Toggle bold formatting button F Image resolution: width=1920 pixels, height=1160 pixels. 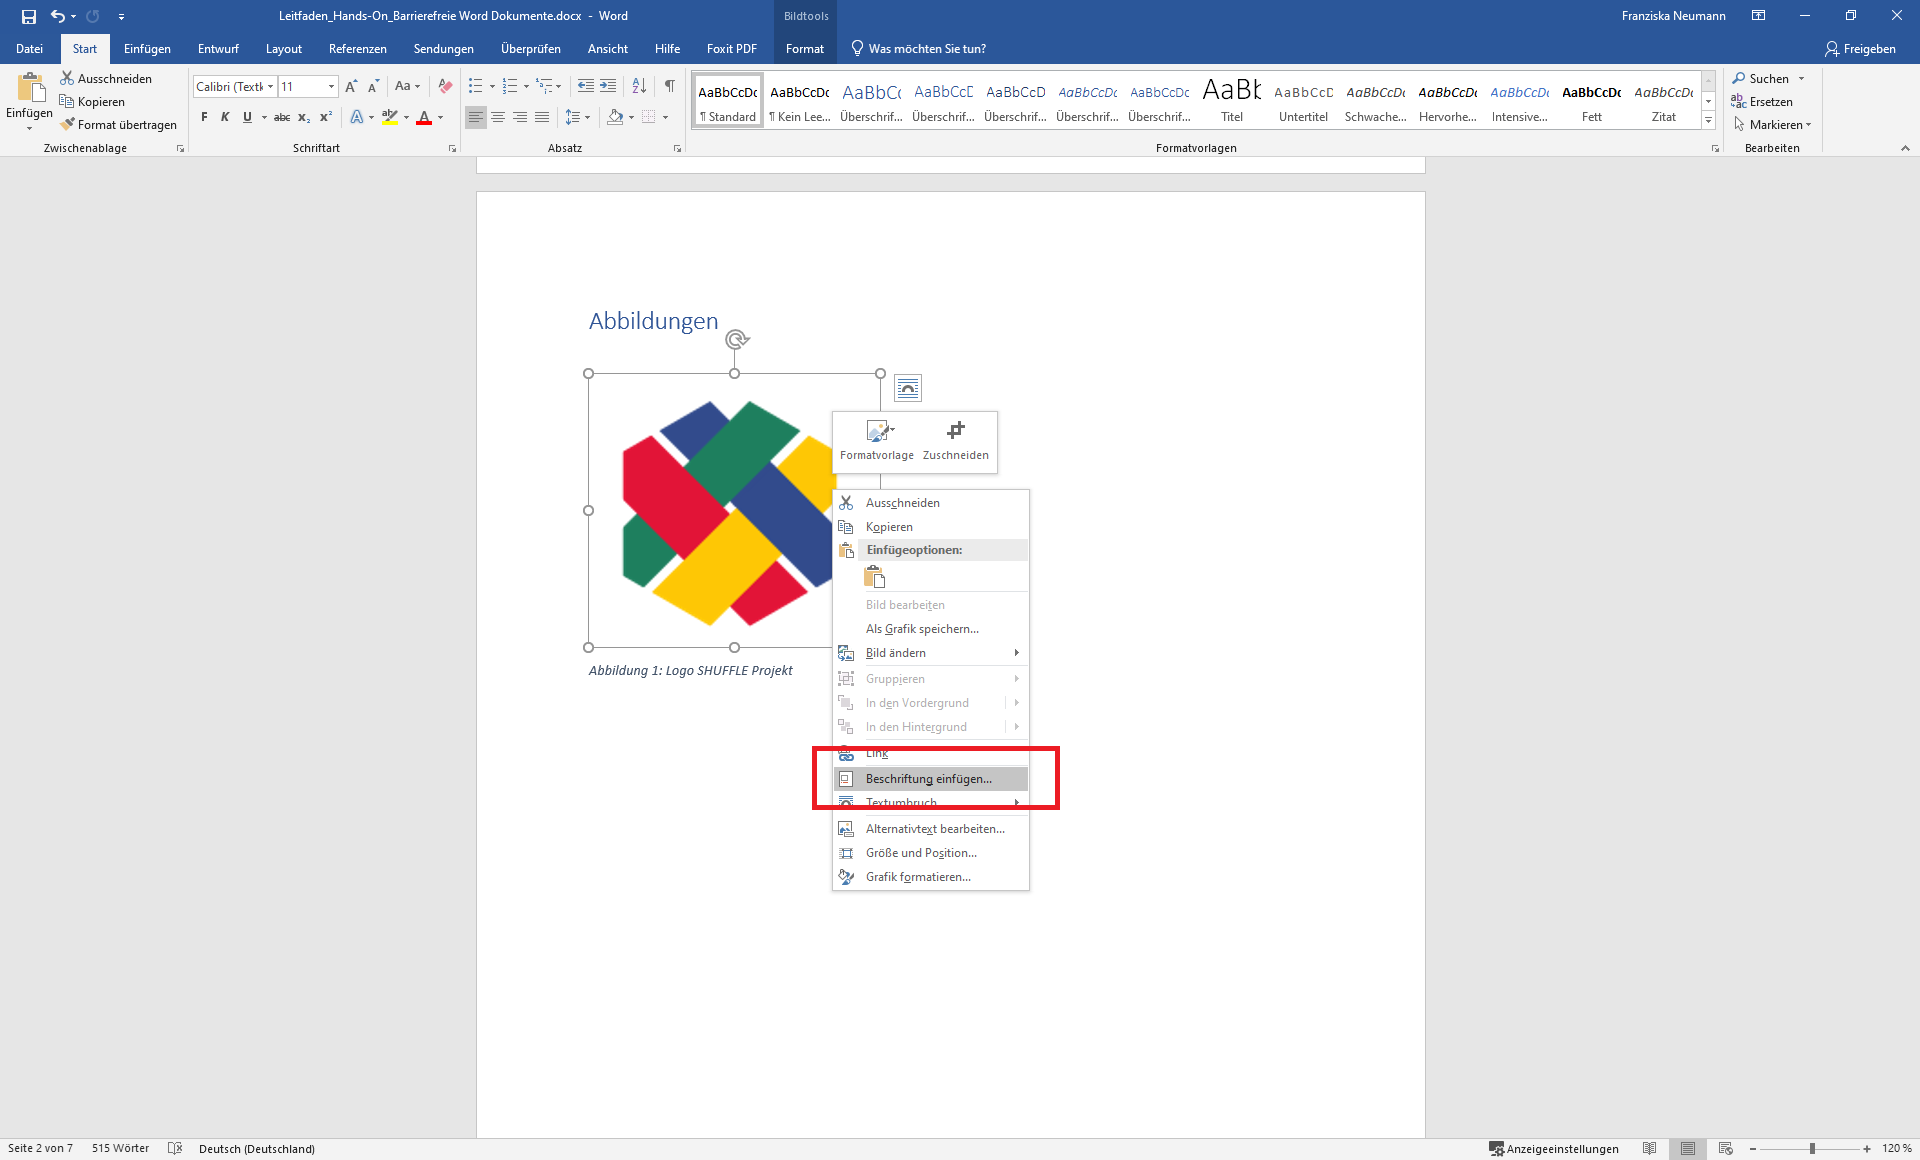pyautogui.click(x=204, y=117)
